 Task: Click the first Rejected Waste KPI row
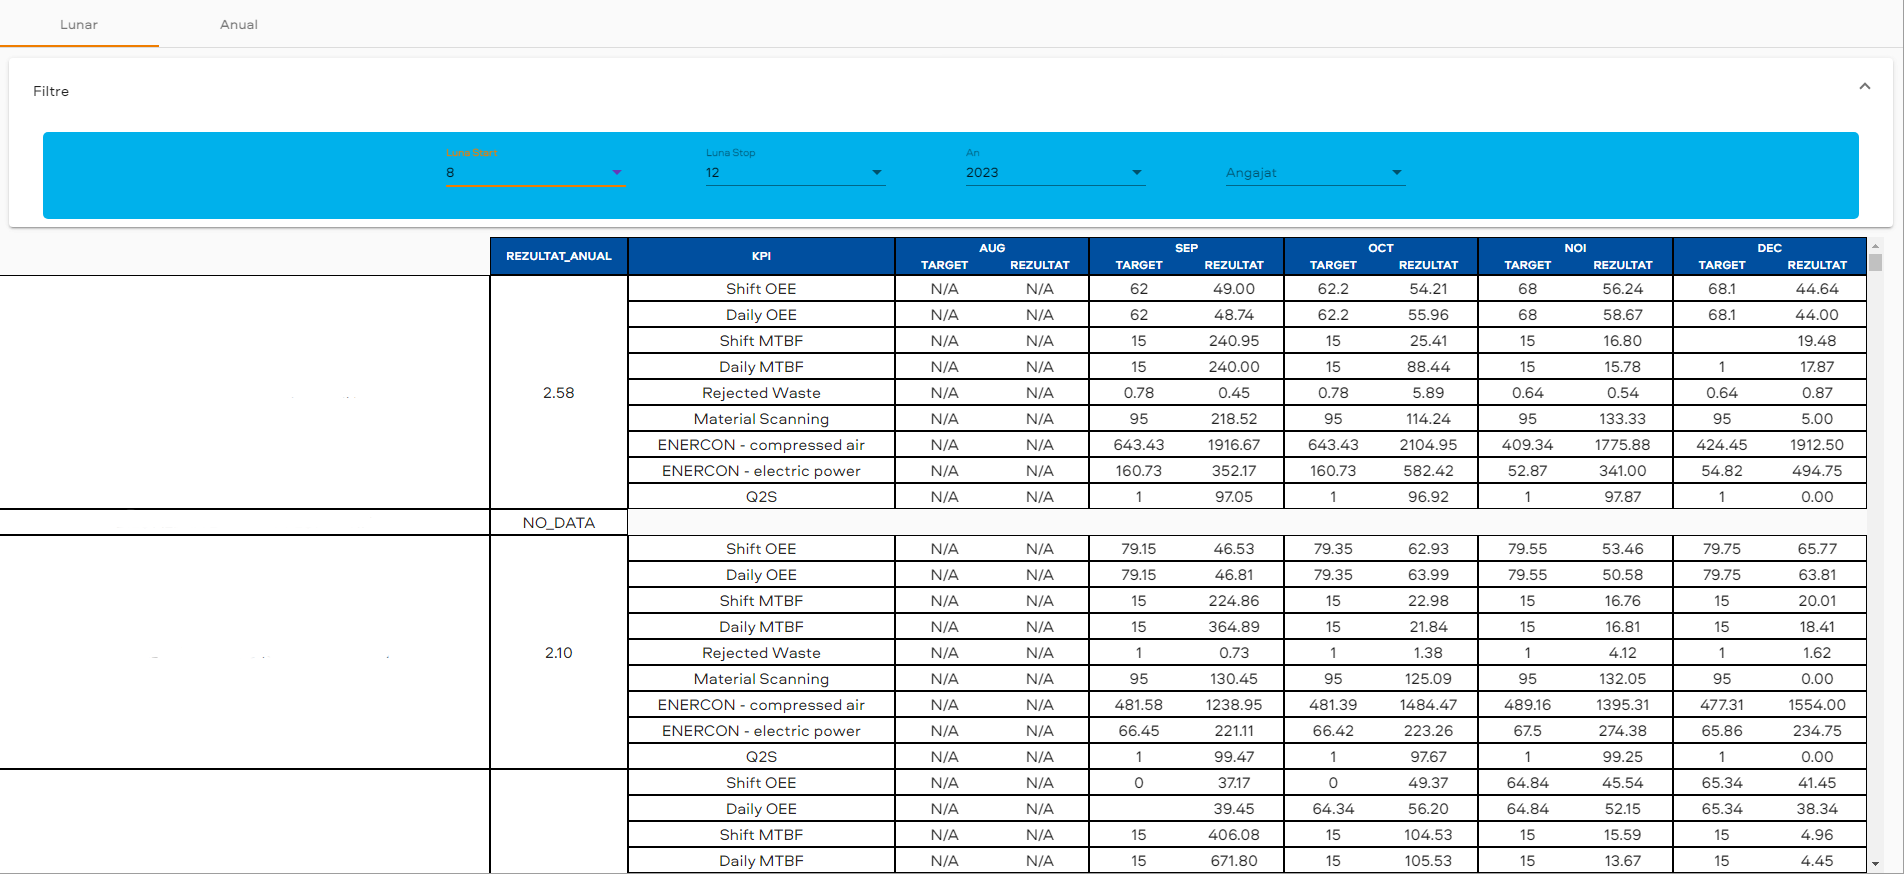[761, 393]
